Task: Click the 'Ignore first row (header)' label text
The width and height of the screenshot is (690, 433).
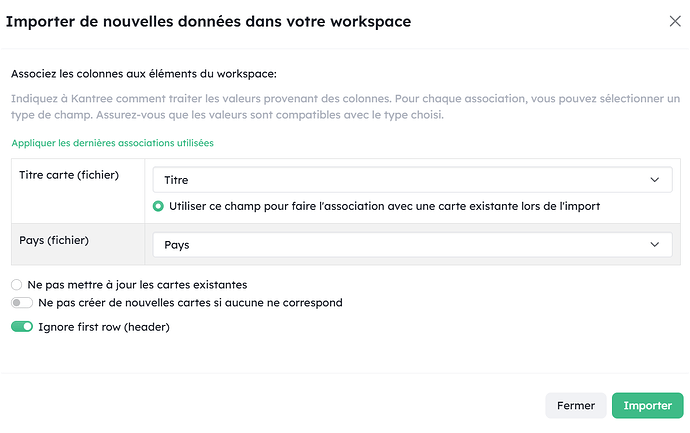Action: click(x=103, y=327)
